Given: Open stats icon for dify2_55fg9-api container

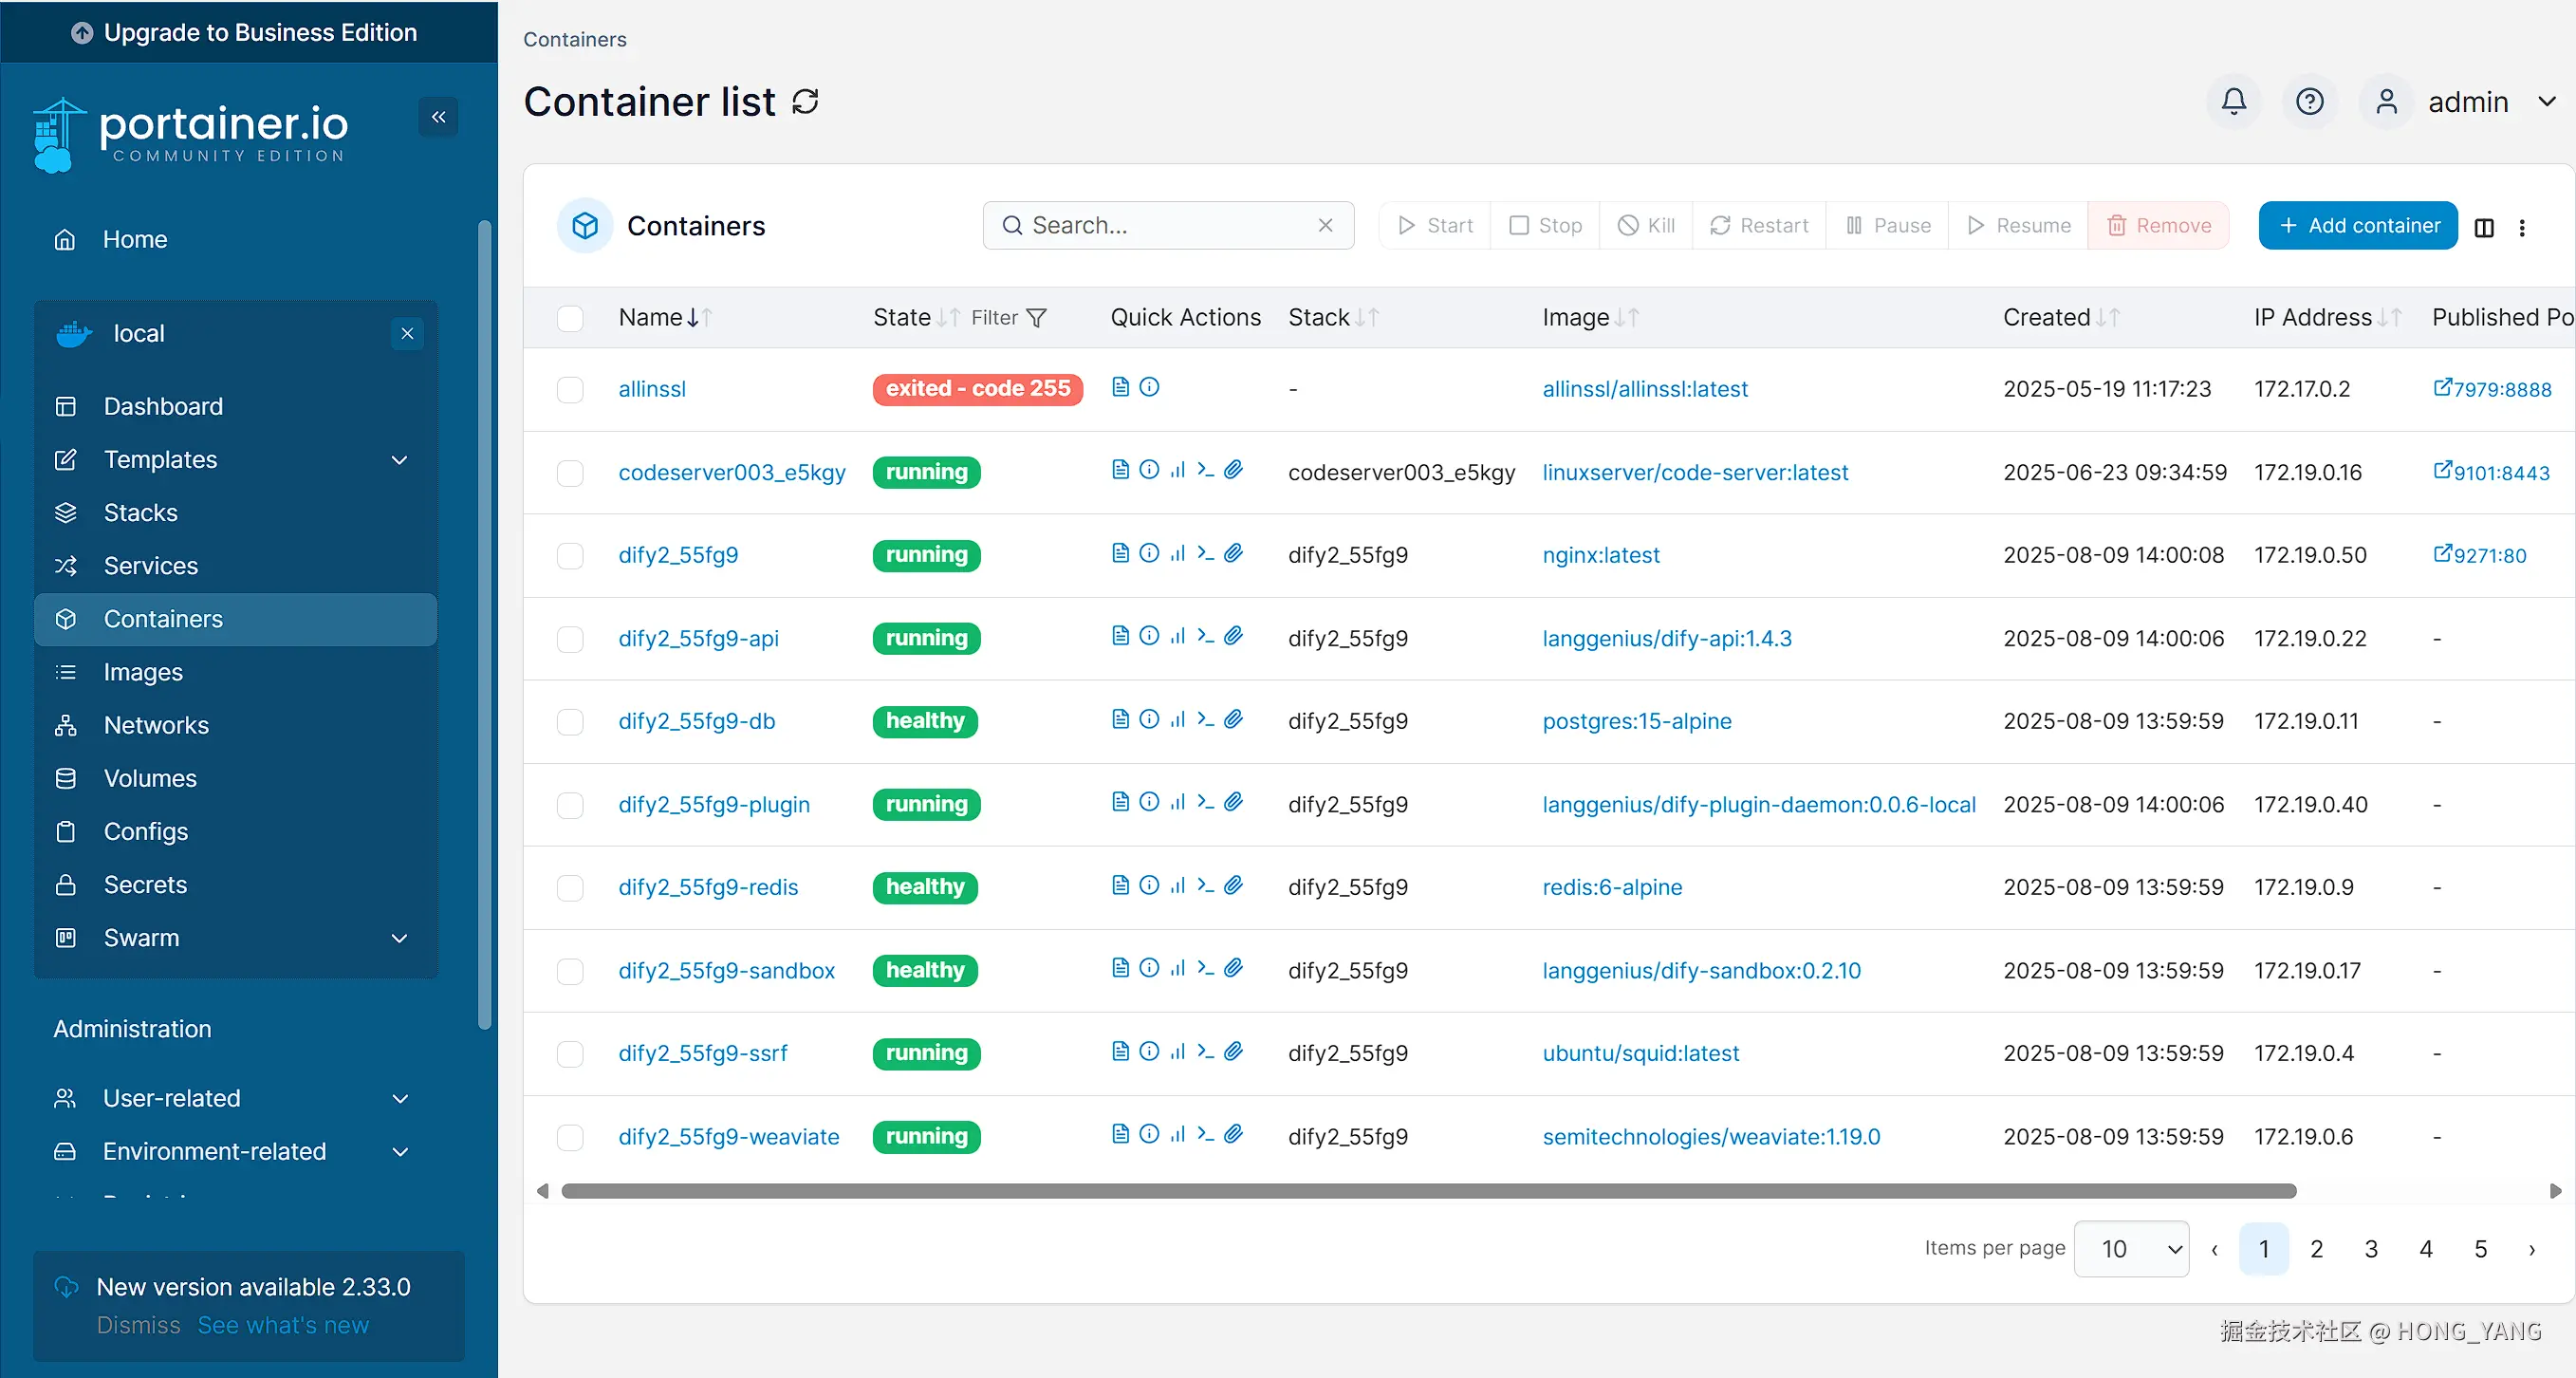Looking at the screenshot, I should point(1178,636).
